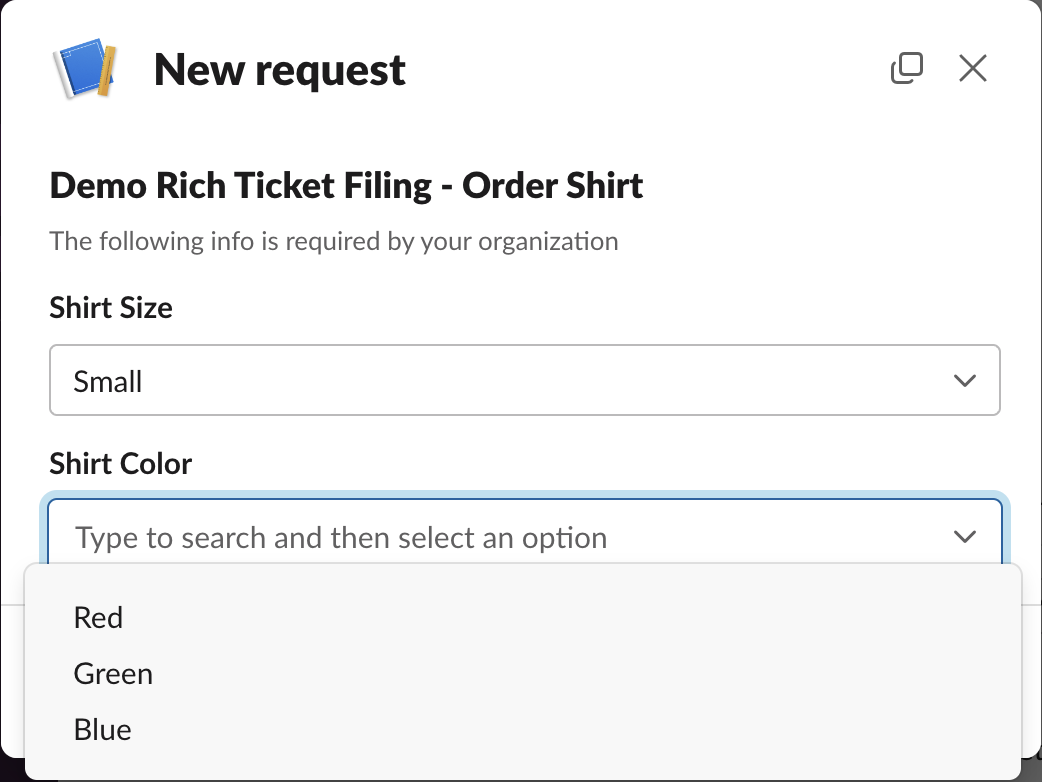
Task: Click the duplicate window icon near the close button
Action: tap(907, 68)
